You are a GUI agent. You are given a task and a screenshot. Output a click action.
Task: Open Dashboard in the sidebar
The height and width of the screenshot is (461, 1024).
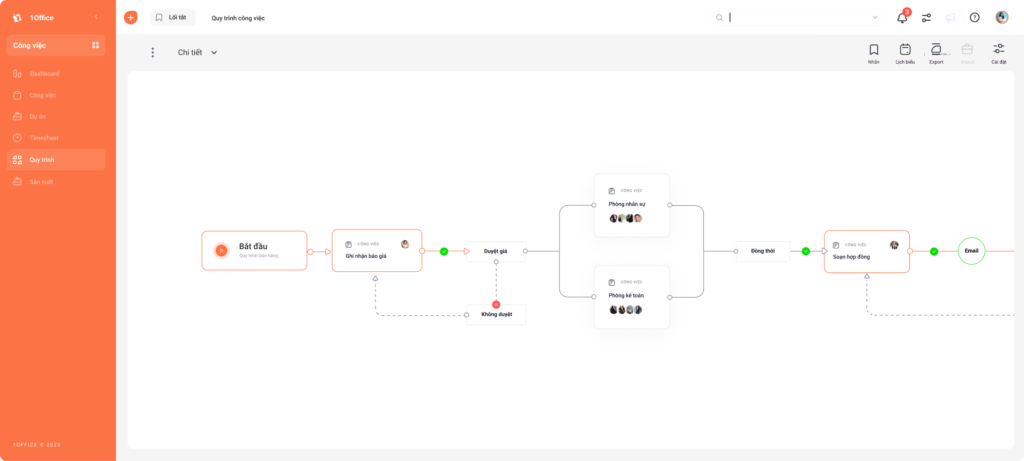(x=44, y=74)
